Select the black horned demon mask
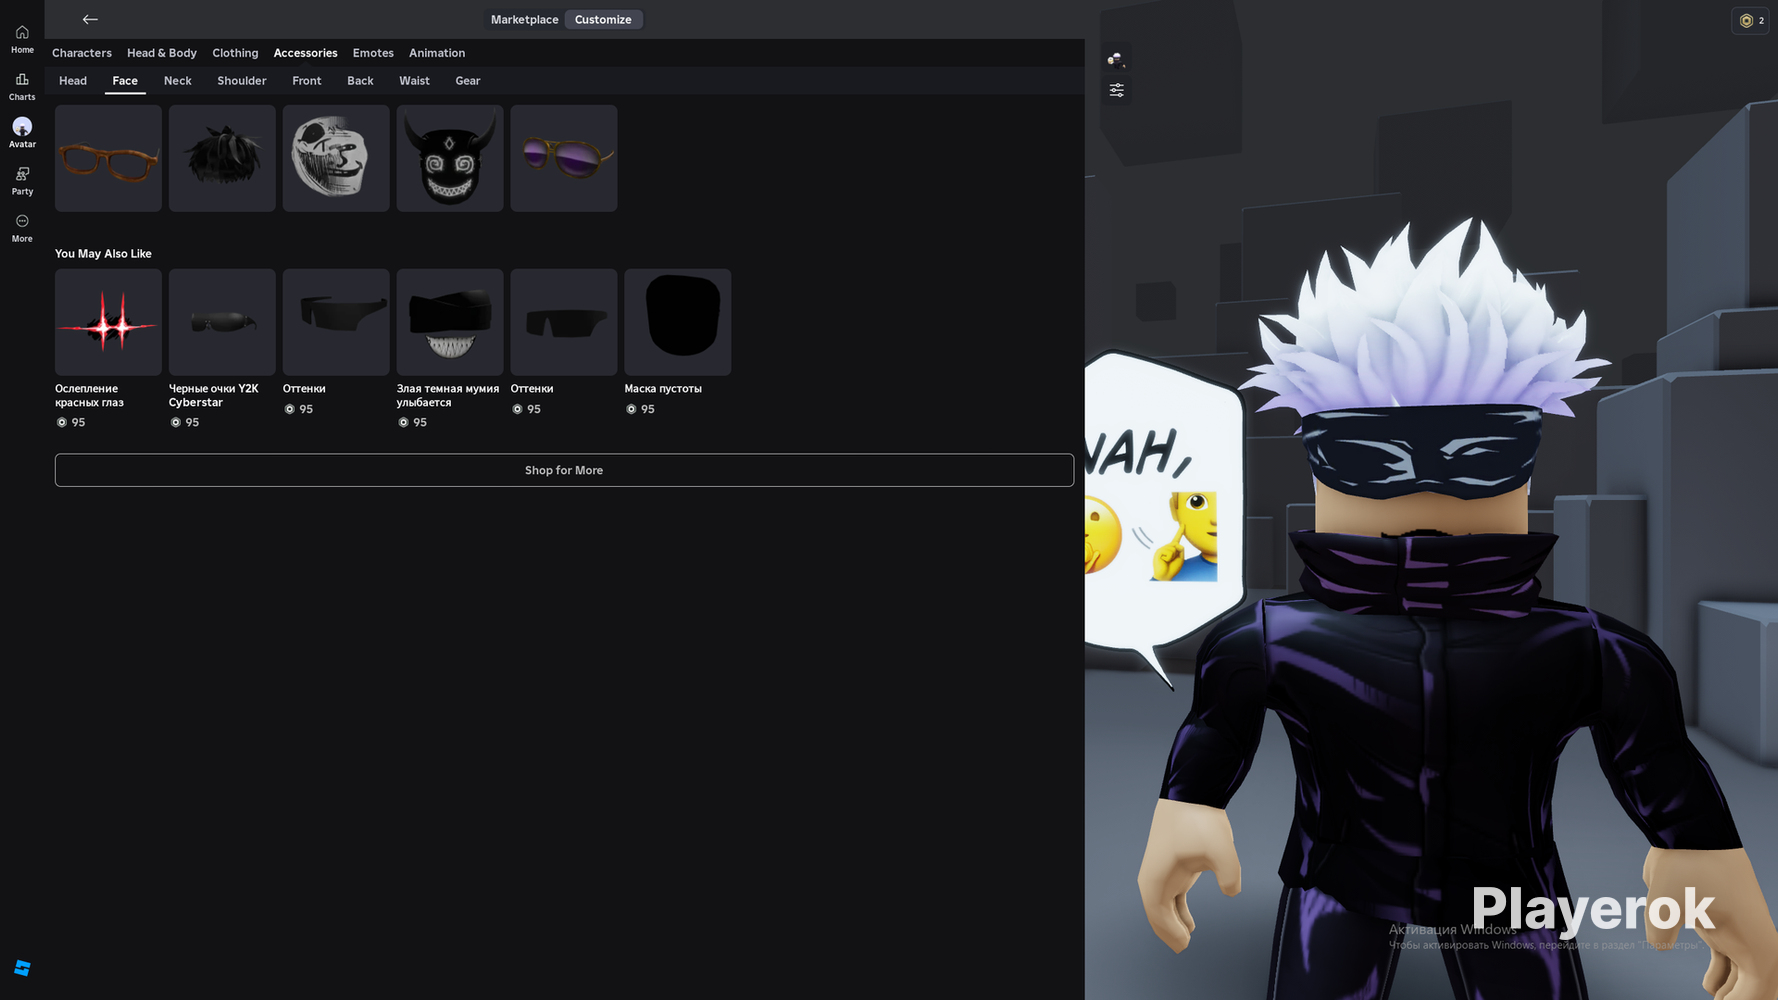Viewport: 1778px width, 1000px height. point(450,158)
